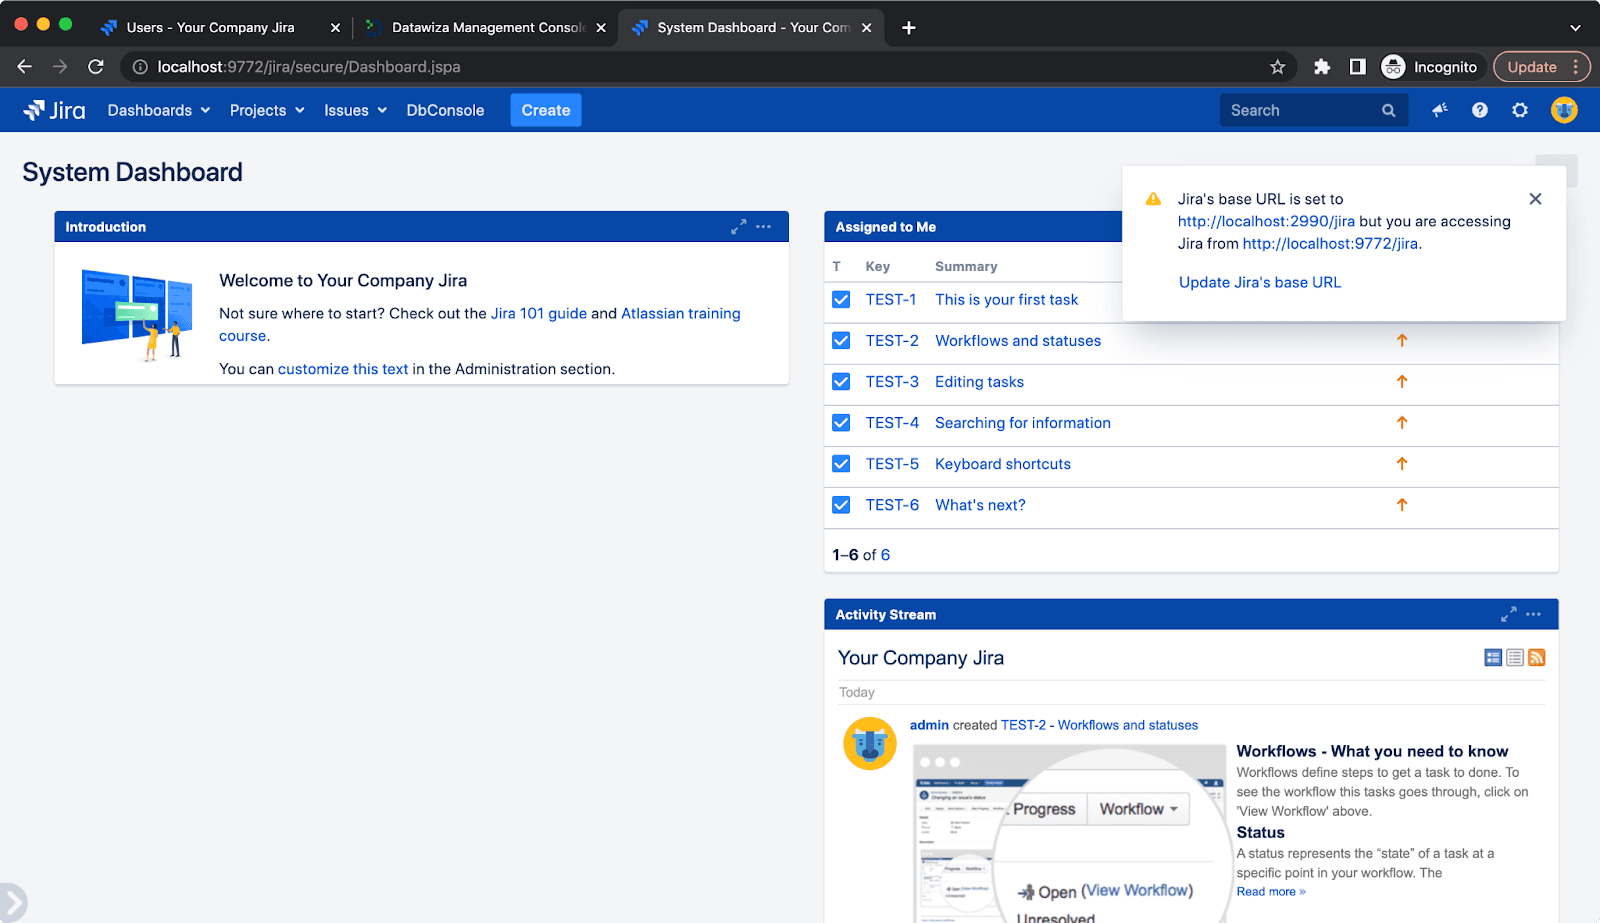Click the http://localhost:2990/jira link
The image size is (1600, 923).
1266,221
